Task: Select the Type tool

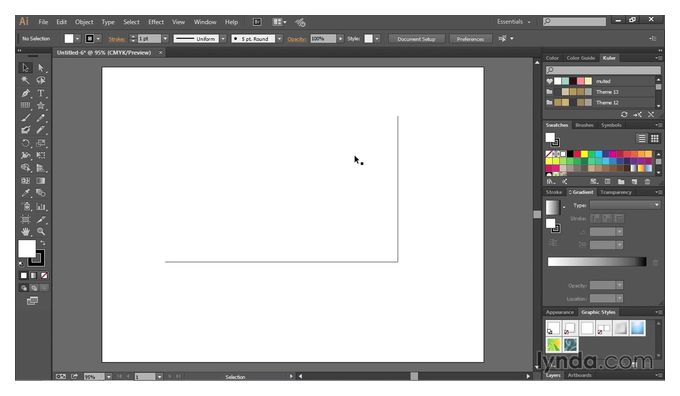Action: tap(41, 93)
